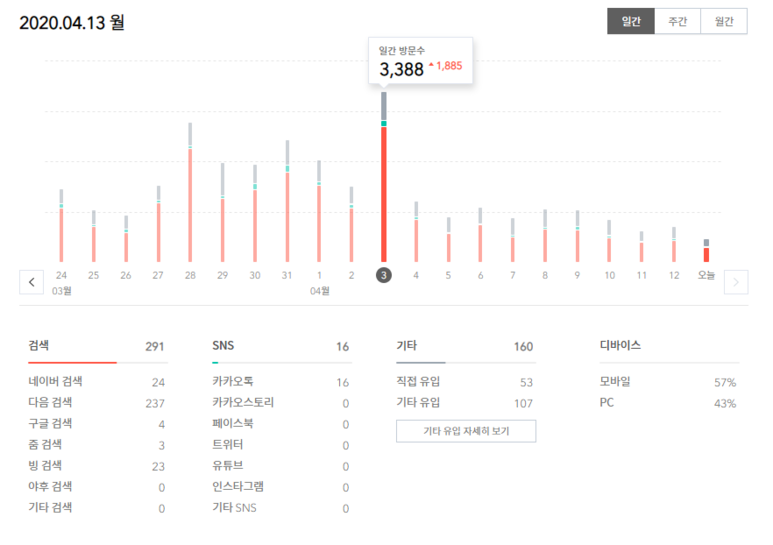Click the 디바이스 section header
Image resolution: width=773 pixels, height=545 pixels.
click(x=620, y=345)
